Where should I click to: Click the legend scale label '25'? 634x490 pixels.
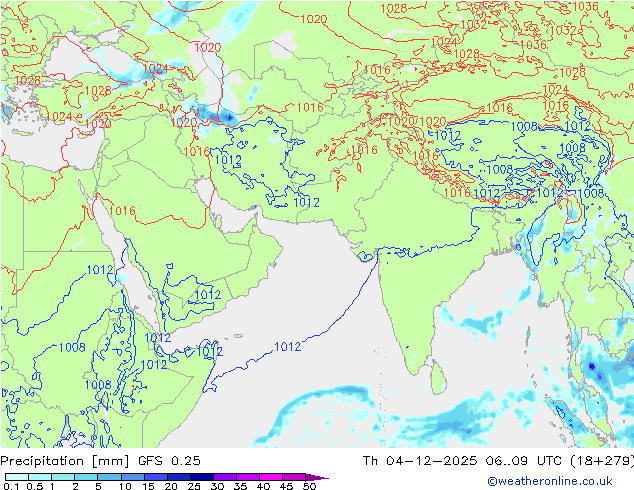(x=194, y=486)
